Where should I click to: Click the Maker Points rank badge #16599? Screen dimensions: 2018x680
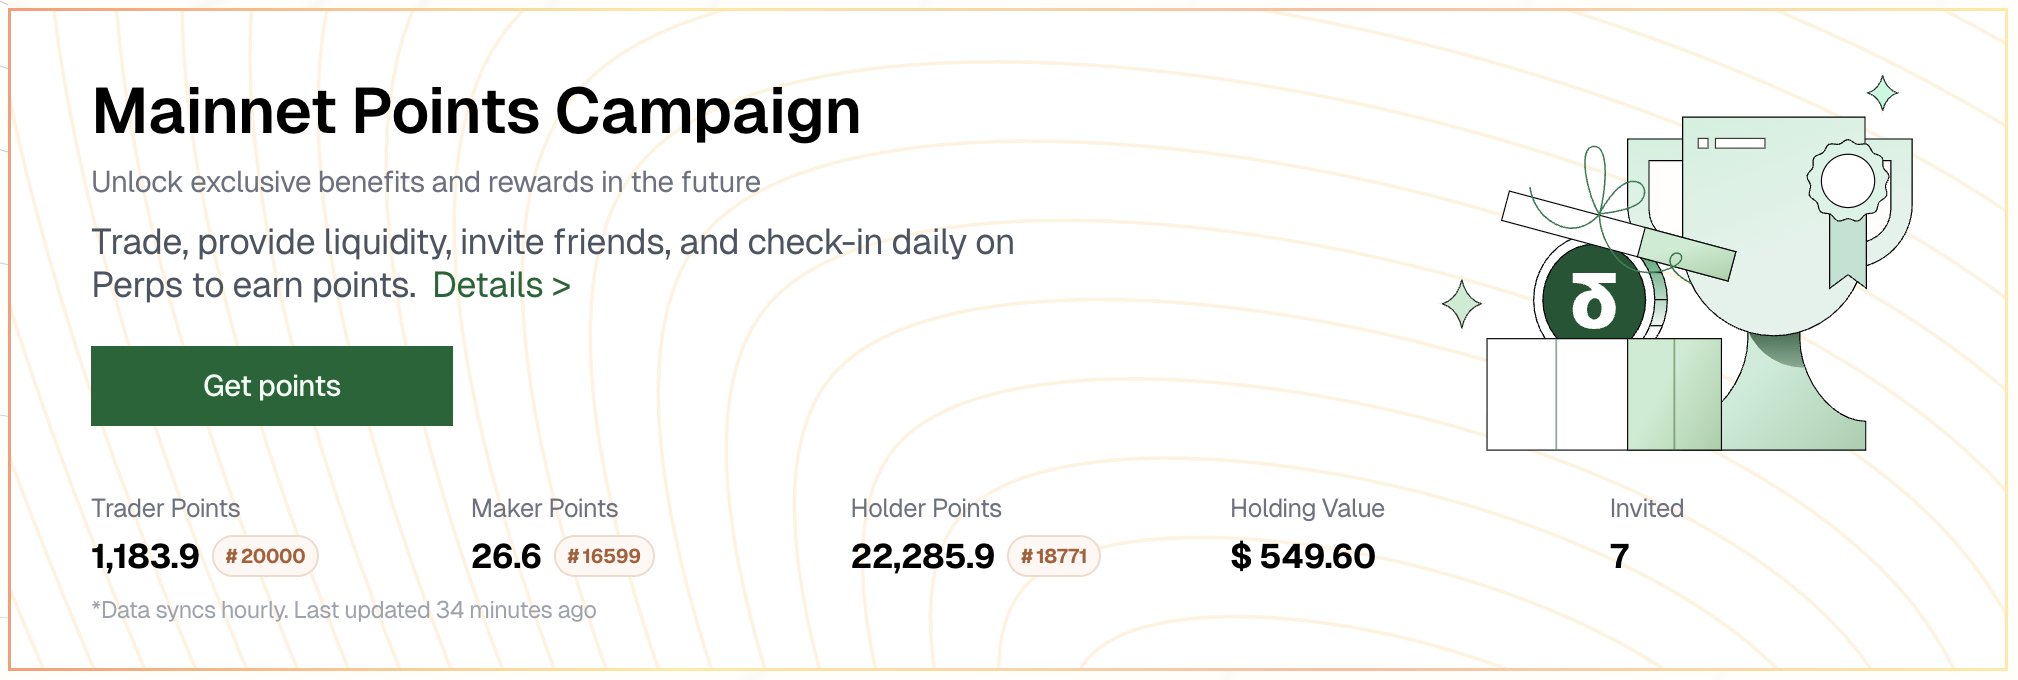pos(603,556)
